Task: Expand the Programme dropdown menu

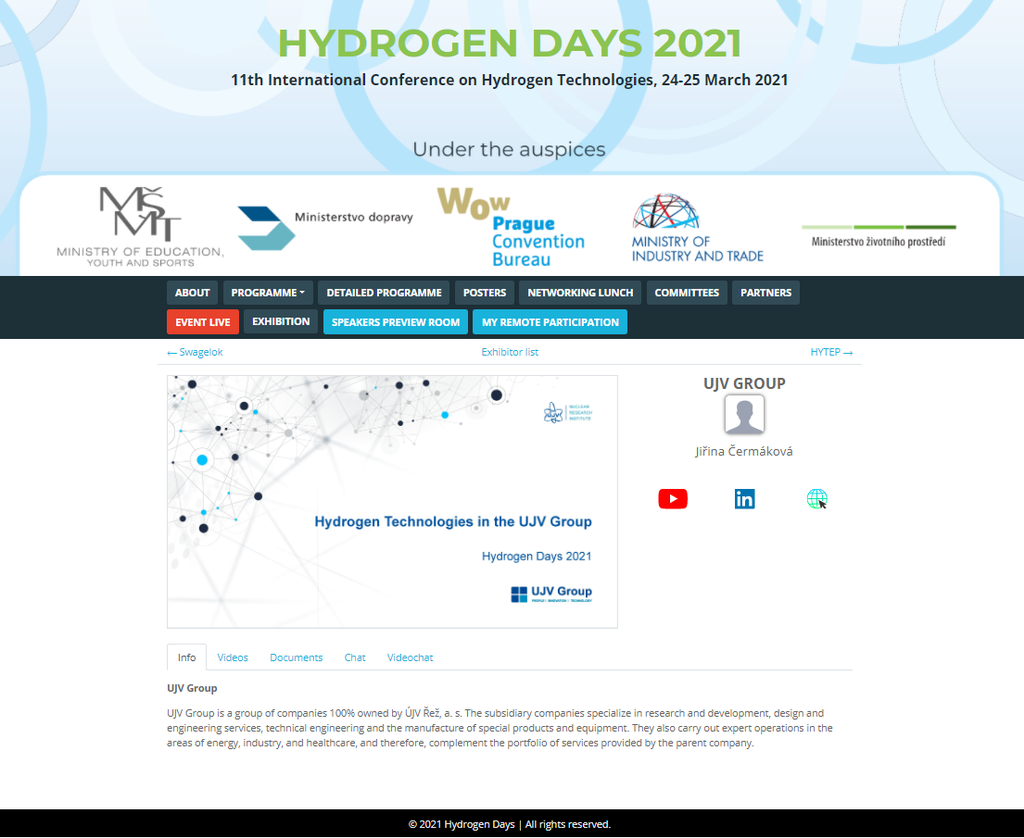Action: pyautogui.click(x=268, y=293)
